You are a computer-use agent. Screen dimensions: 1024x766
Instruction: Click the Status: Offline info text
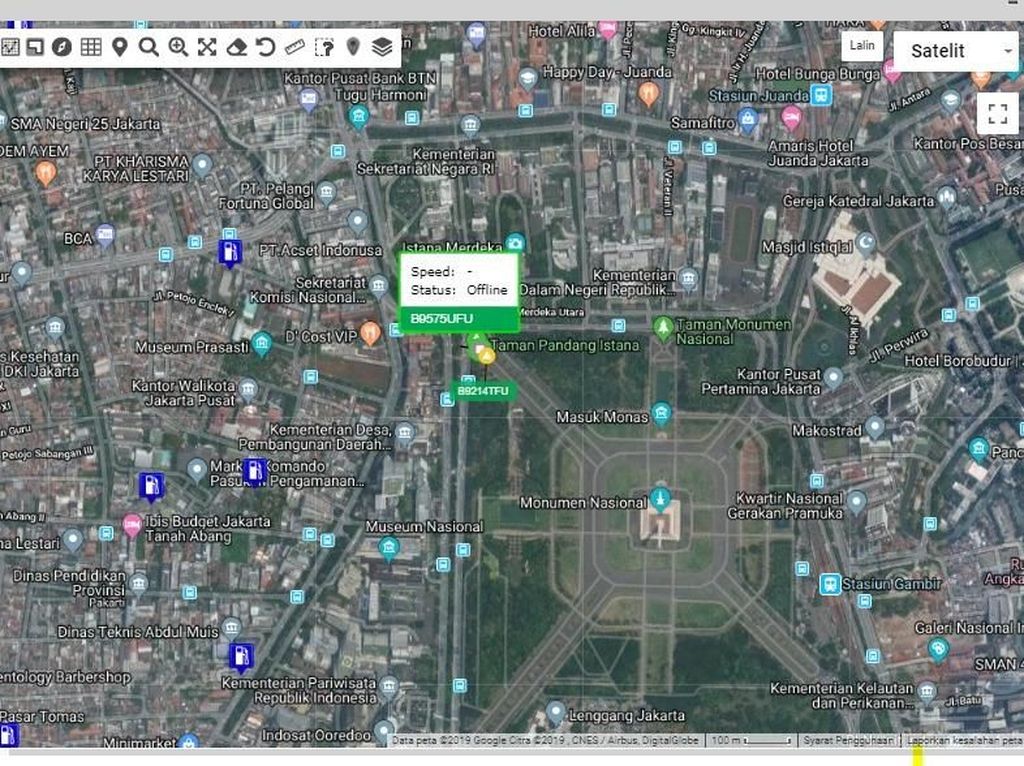(x=458, y=290)
